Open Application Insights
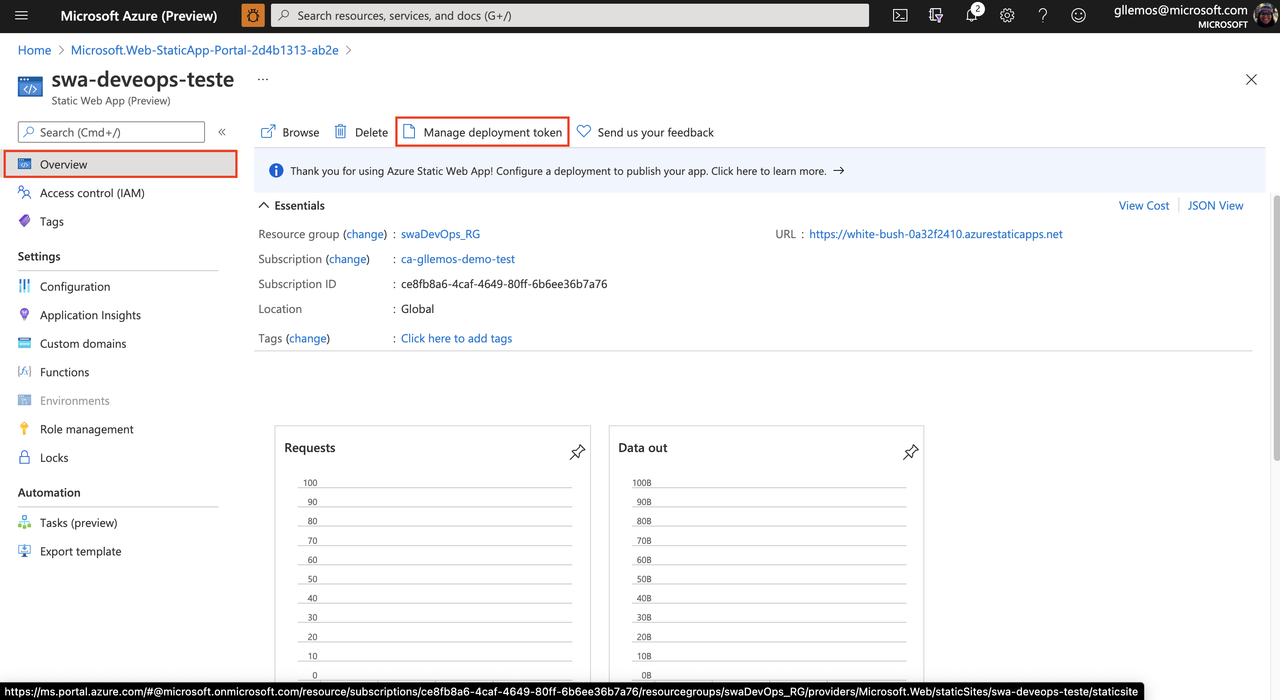 90,315
